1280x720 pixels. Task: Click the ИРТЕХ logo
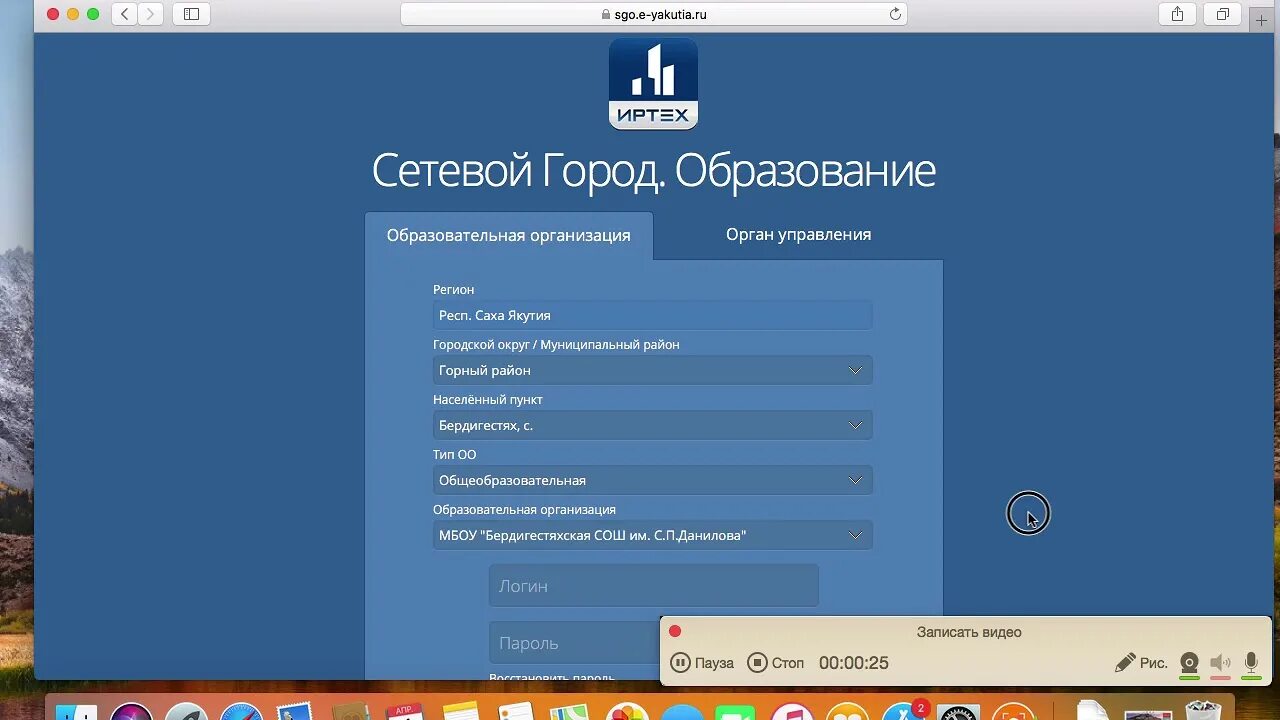[x=653, y=84]
